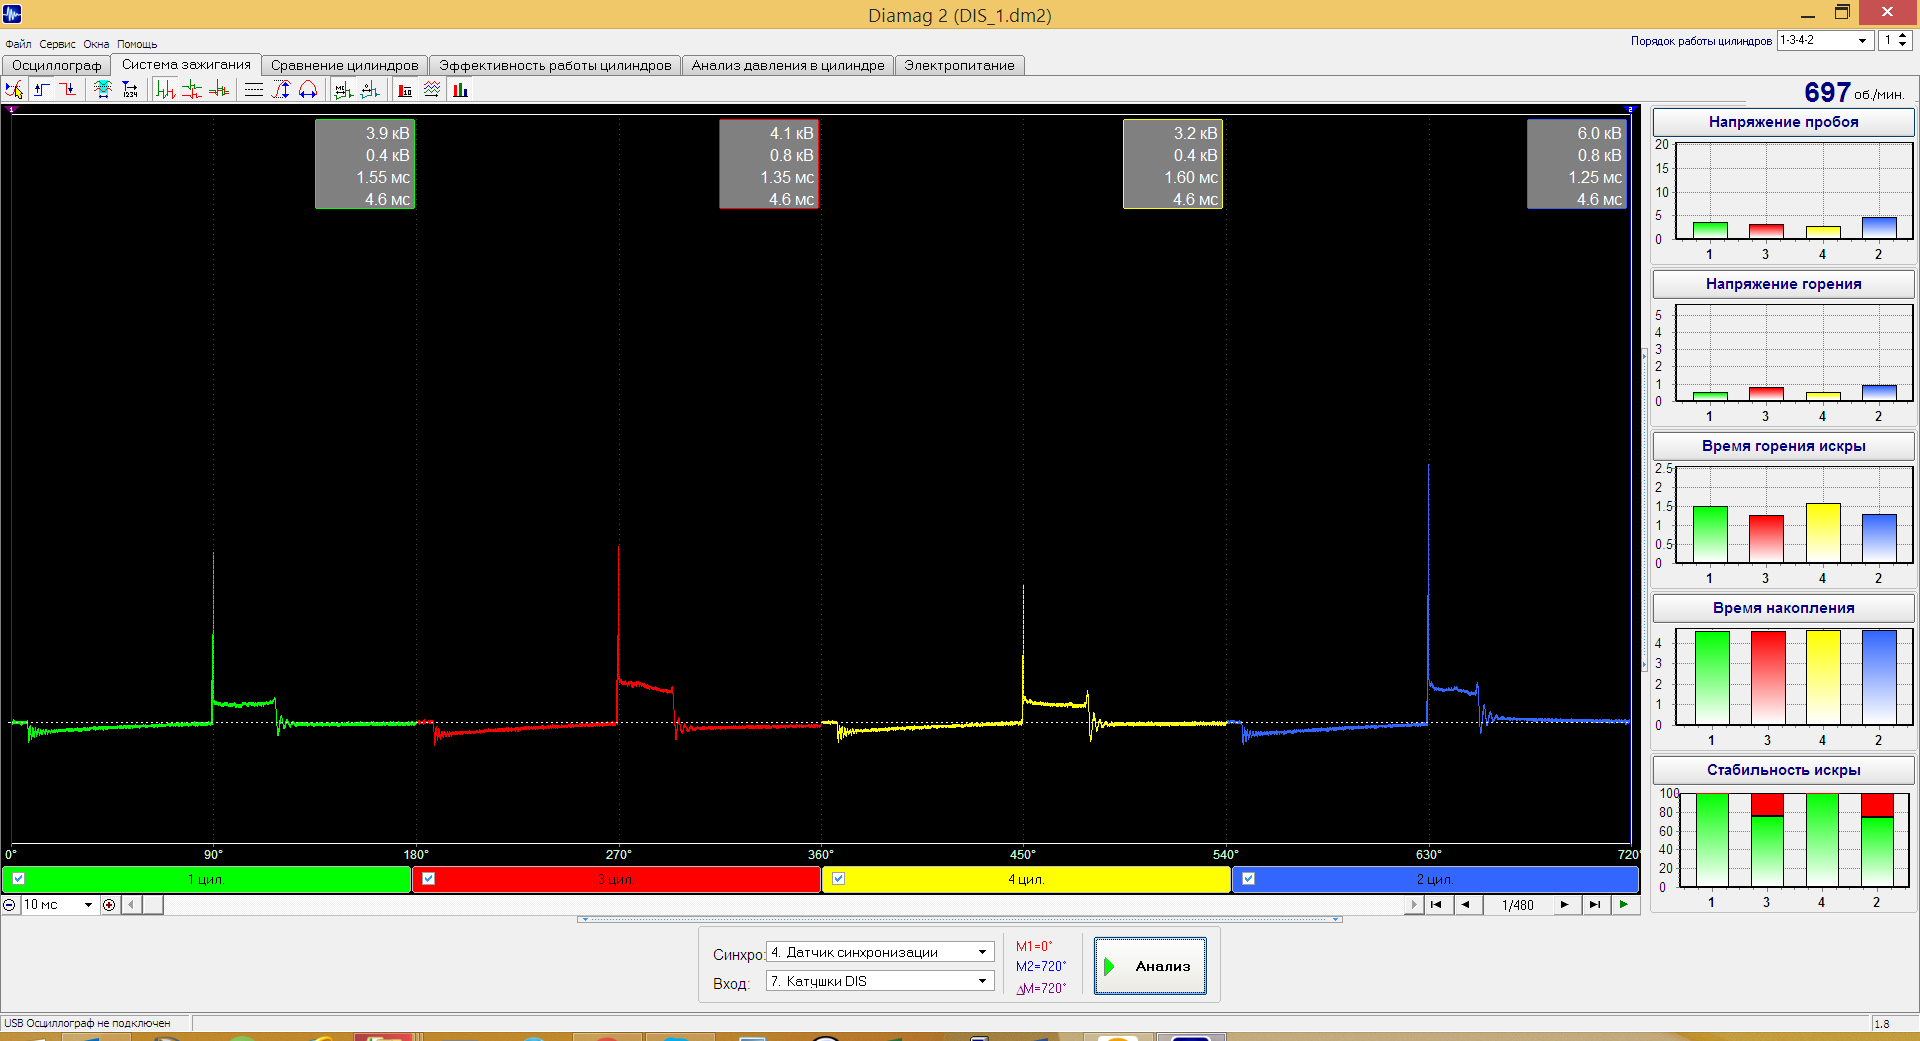
Task: Toggle horizontal grid lines icon
Action: pos(254,90)
